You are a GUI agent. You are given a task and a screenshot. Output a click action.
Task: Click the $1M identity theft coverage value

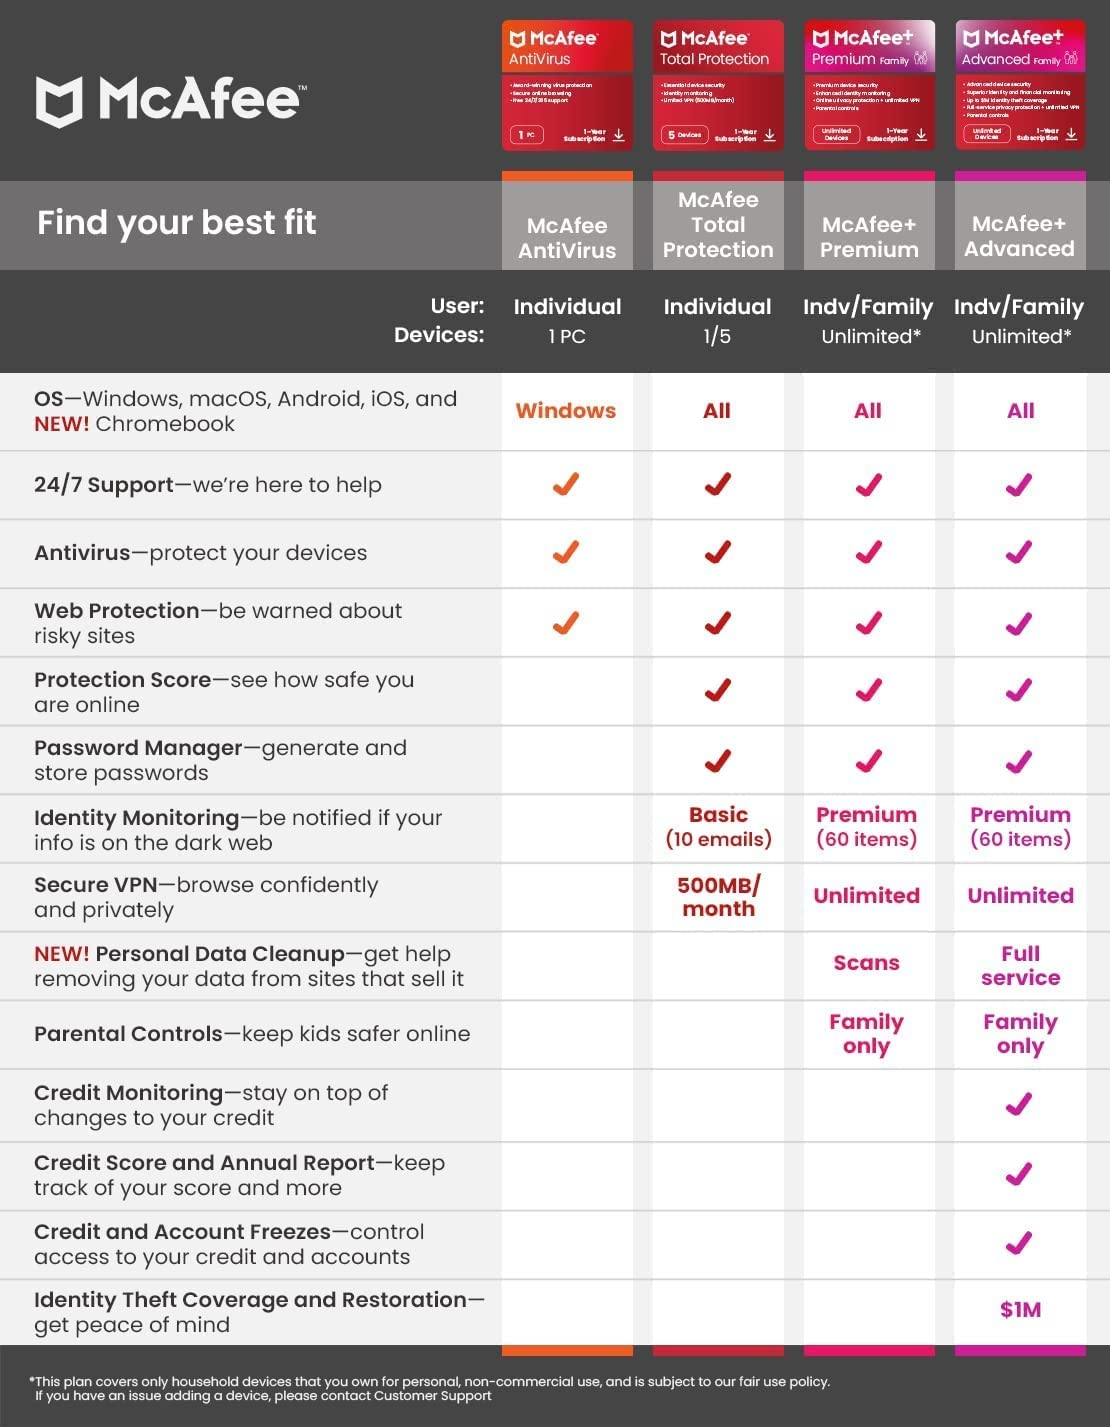pyautogui.click(x=1020, y=1310)
